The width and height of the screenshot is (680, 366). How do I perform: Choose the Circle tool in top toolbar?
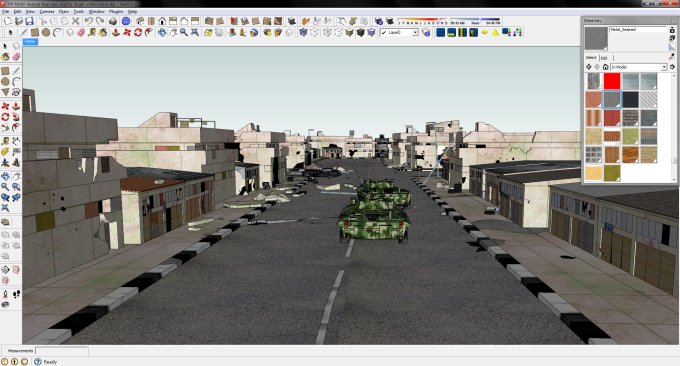pos(46,33)
